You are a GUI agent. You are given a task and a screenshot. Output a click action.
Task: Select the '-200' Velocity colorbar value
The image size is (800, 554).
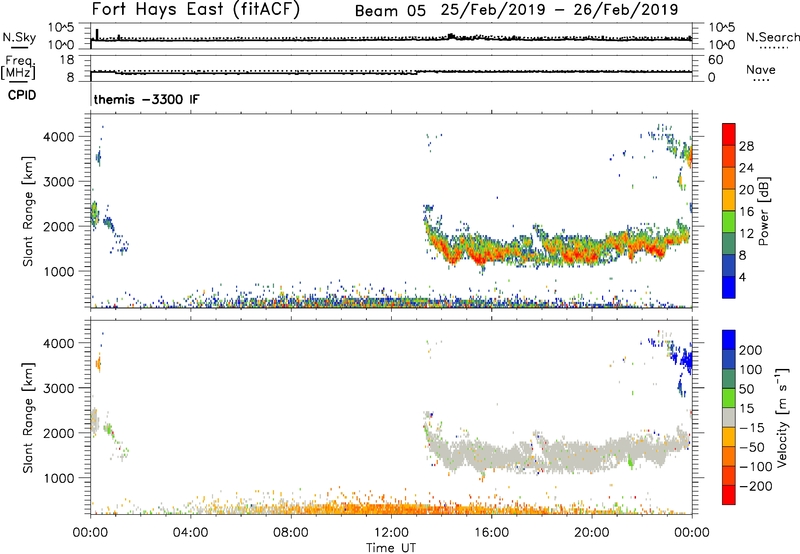(756, 486)
